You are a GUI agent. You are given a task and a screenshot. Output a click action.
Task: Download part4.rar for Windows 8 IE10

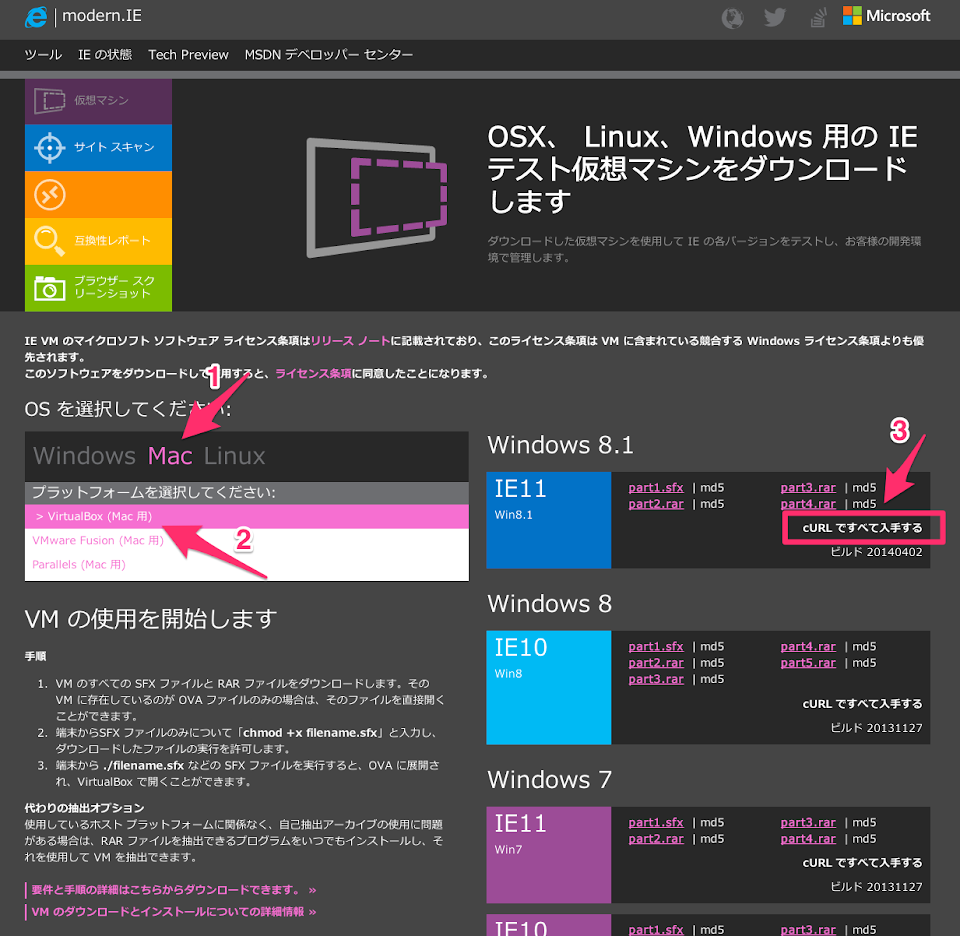(x=808, y=646)
